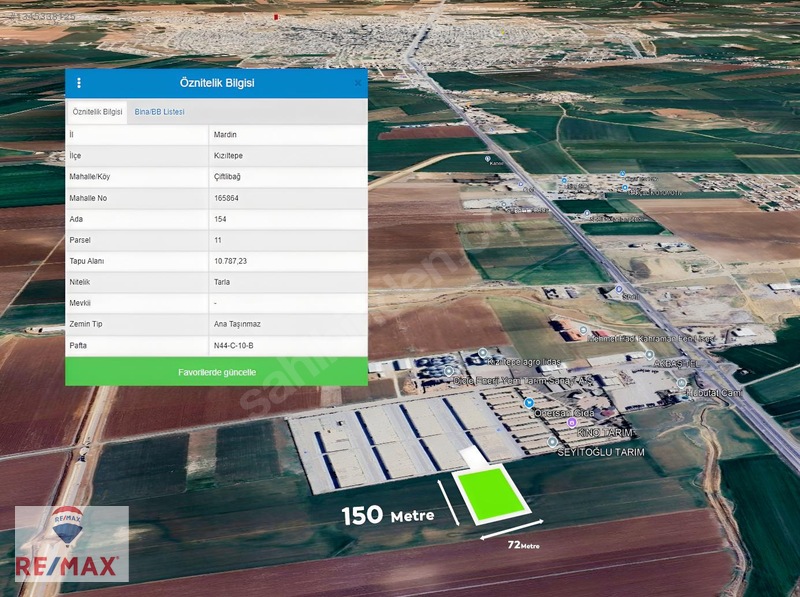The height and width of the screenshot is (597, 800).
Task: Click the map pin beside Kızıltepe agro lidaş
Action: [482, 353]
